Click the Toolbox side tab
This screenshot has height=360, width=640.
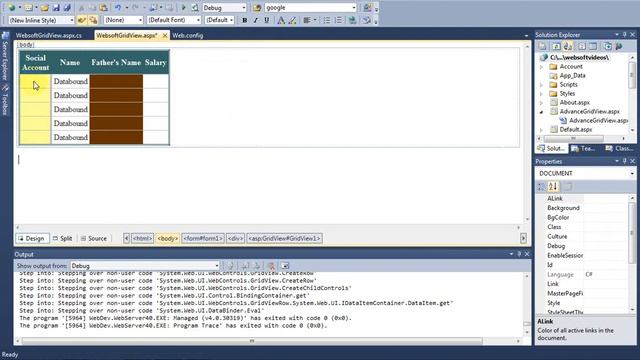[x=5, y=100]
